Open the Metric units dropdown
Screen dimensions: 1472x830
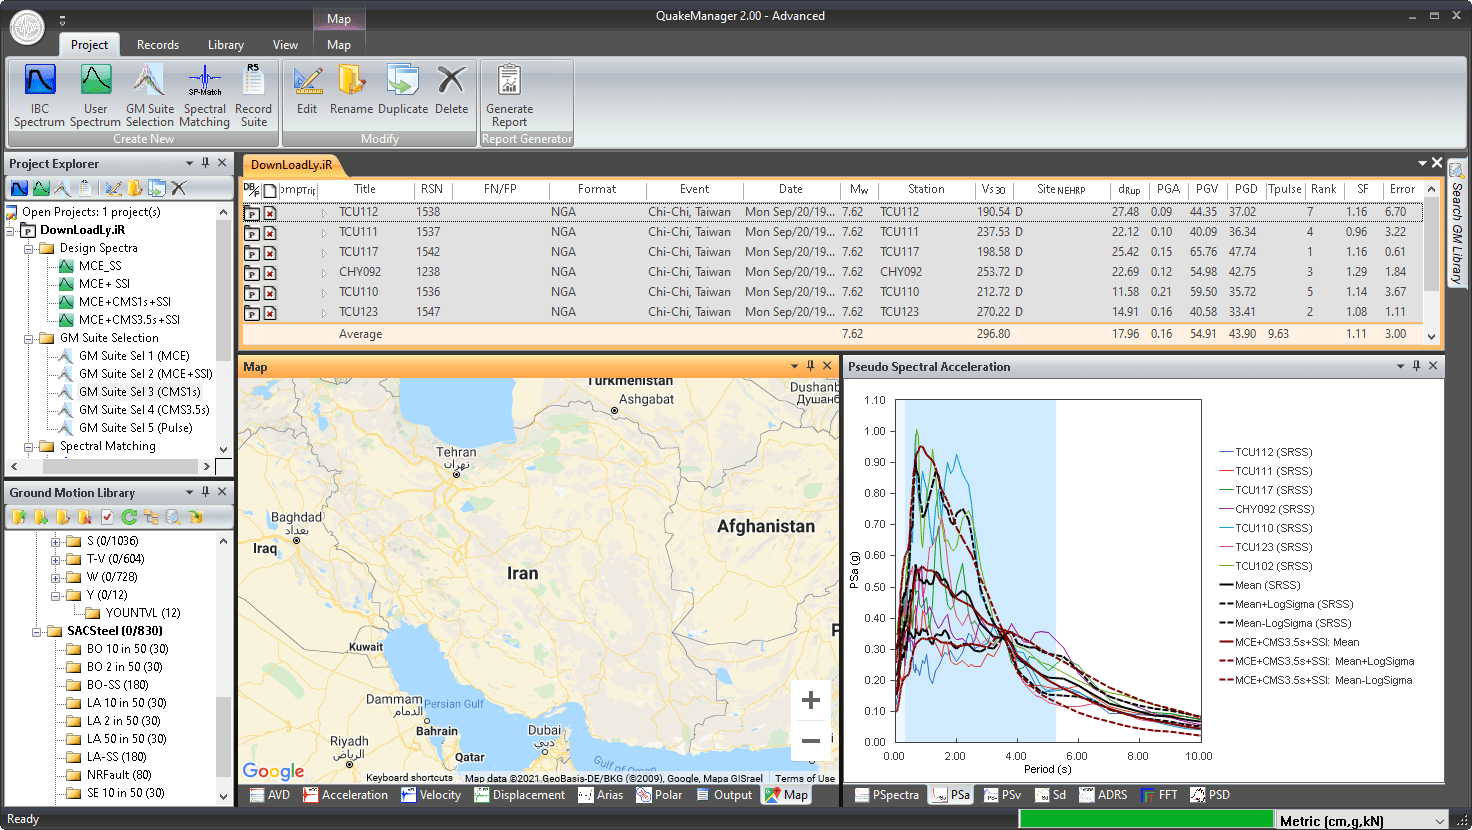pyautogui.click(x=1440, y=820)
